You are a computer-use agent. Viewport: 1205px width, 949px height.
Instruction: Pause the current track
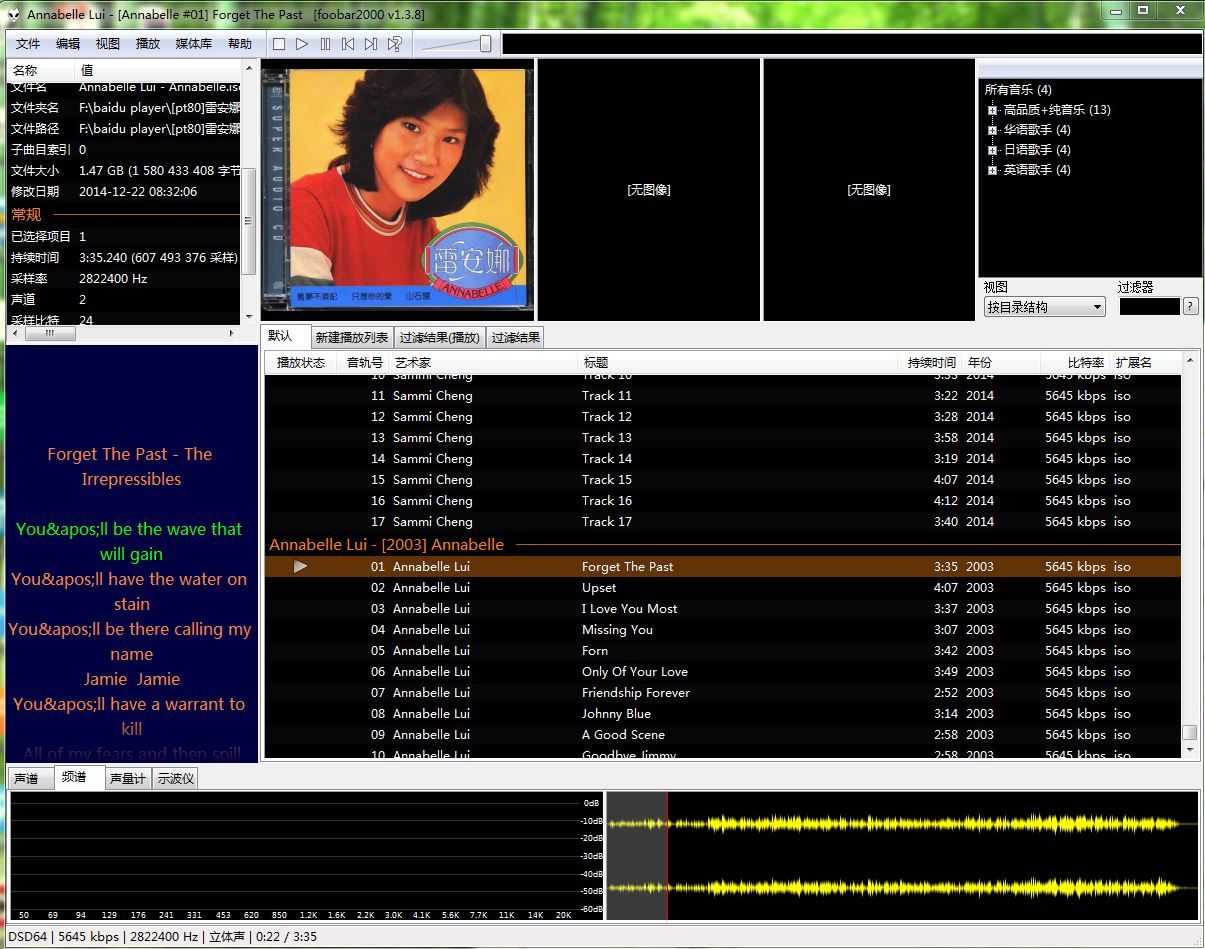coord(325,44)
